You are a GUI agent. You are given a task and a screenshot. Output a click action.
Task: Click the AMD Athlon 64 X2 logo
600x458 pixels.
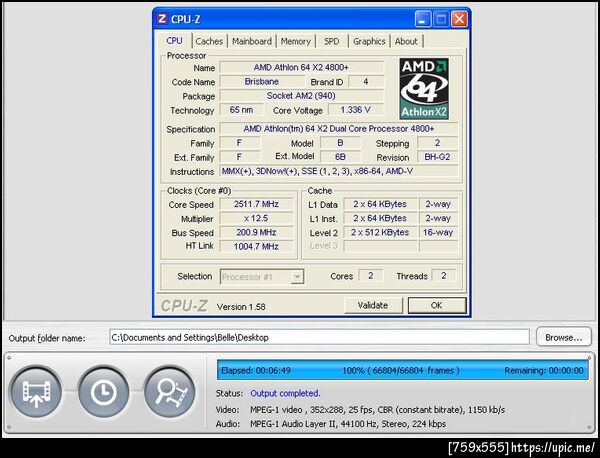tap(424, 88)
